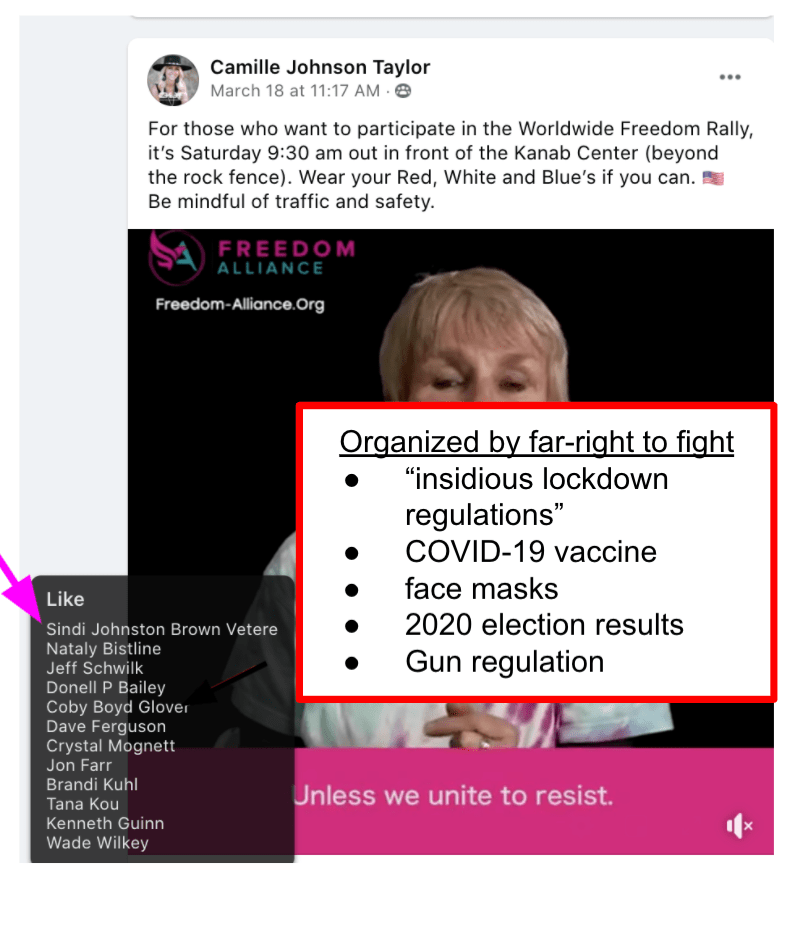Open the March 18 at 11:17 AM timestamp

[x=295, y=91]
